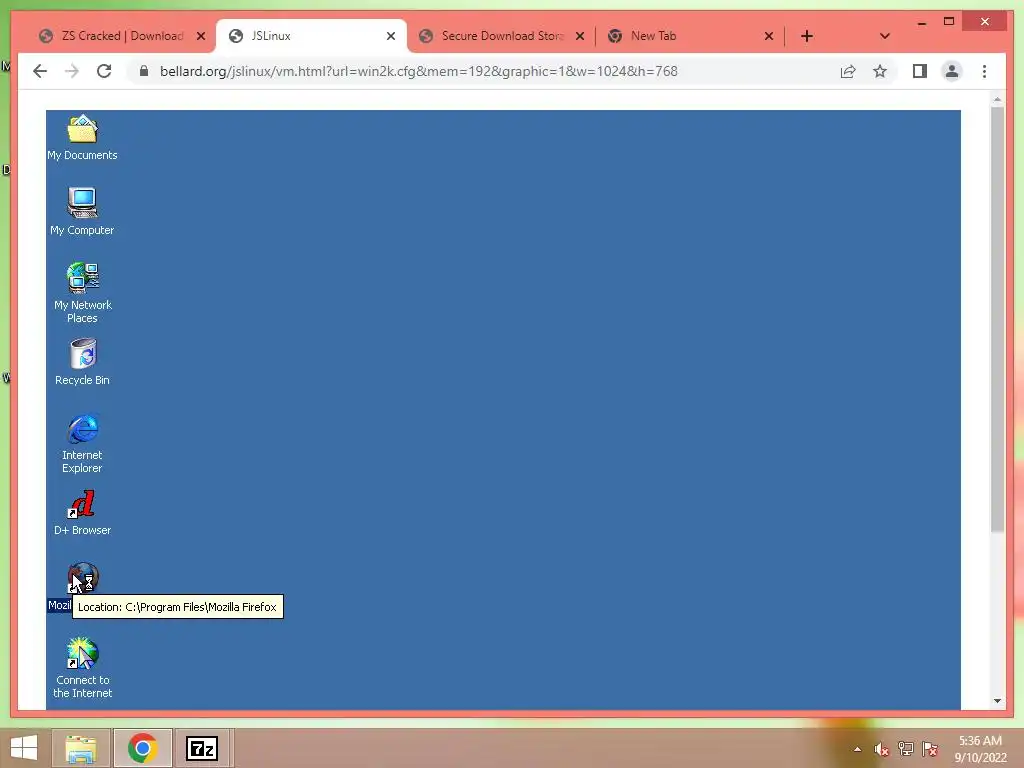Show hidden tray icons arrow

pos(857,749)
